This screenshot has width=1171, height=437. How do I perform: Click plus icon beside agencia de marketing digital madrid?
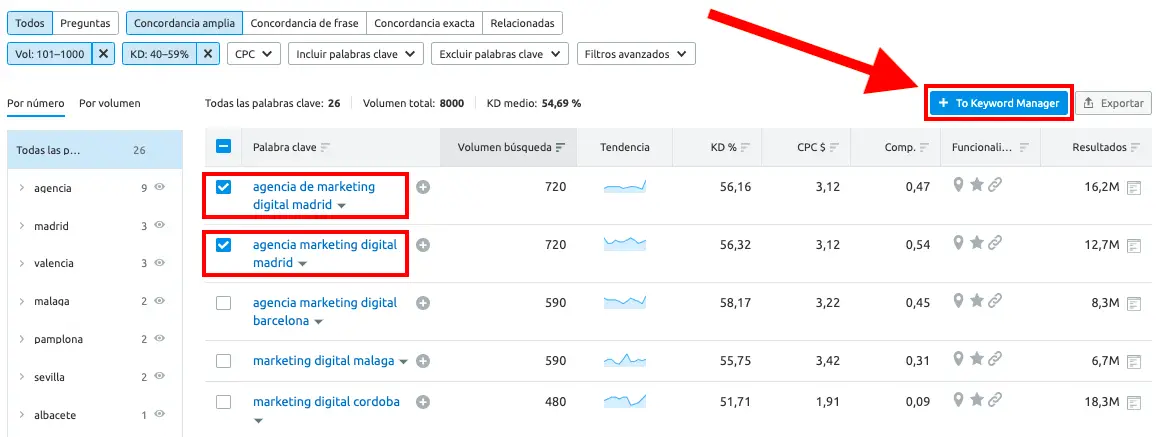(x=423, y=187)
